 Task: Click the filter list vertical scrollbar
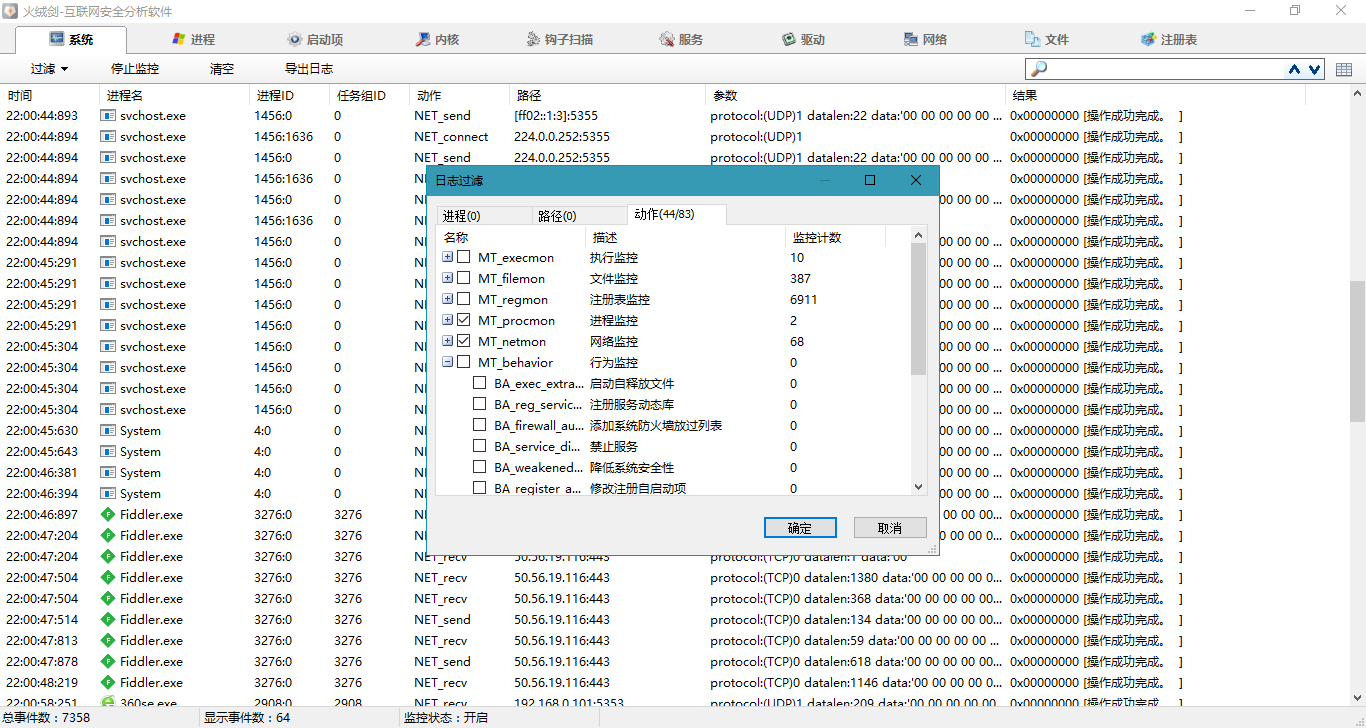tap(919, 310)
